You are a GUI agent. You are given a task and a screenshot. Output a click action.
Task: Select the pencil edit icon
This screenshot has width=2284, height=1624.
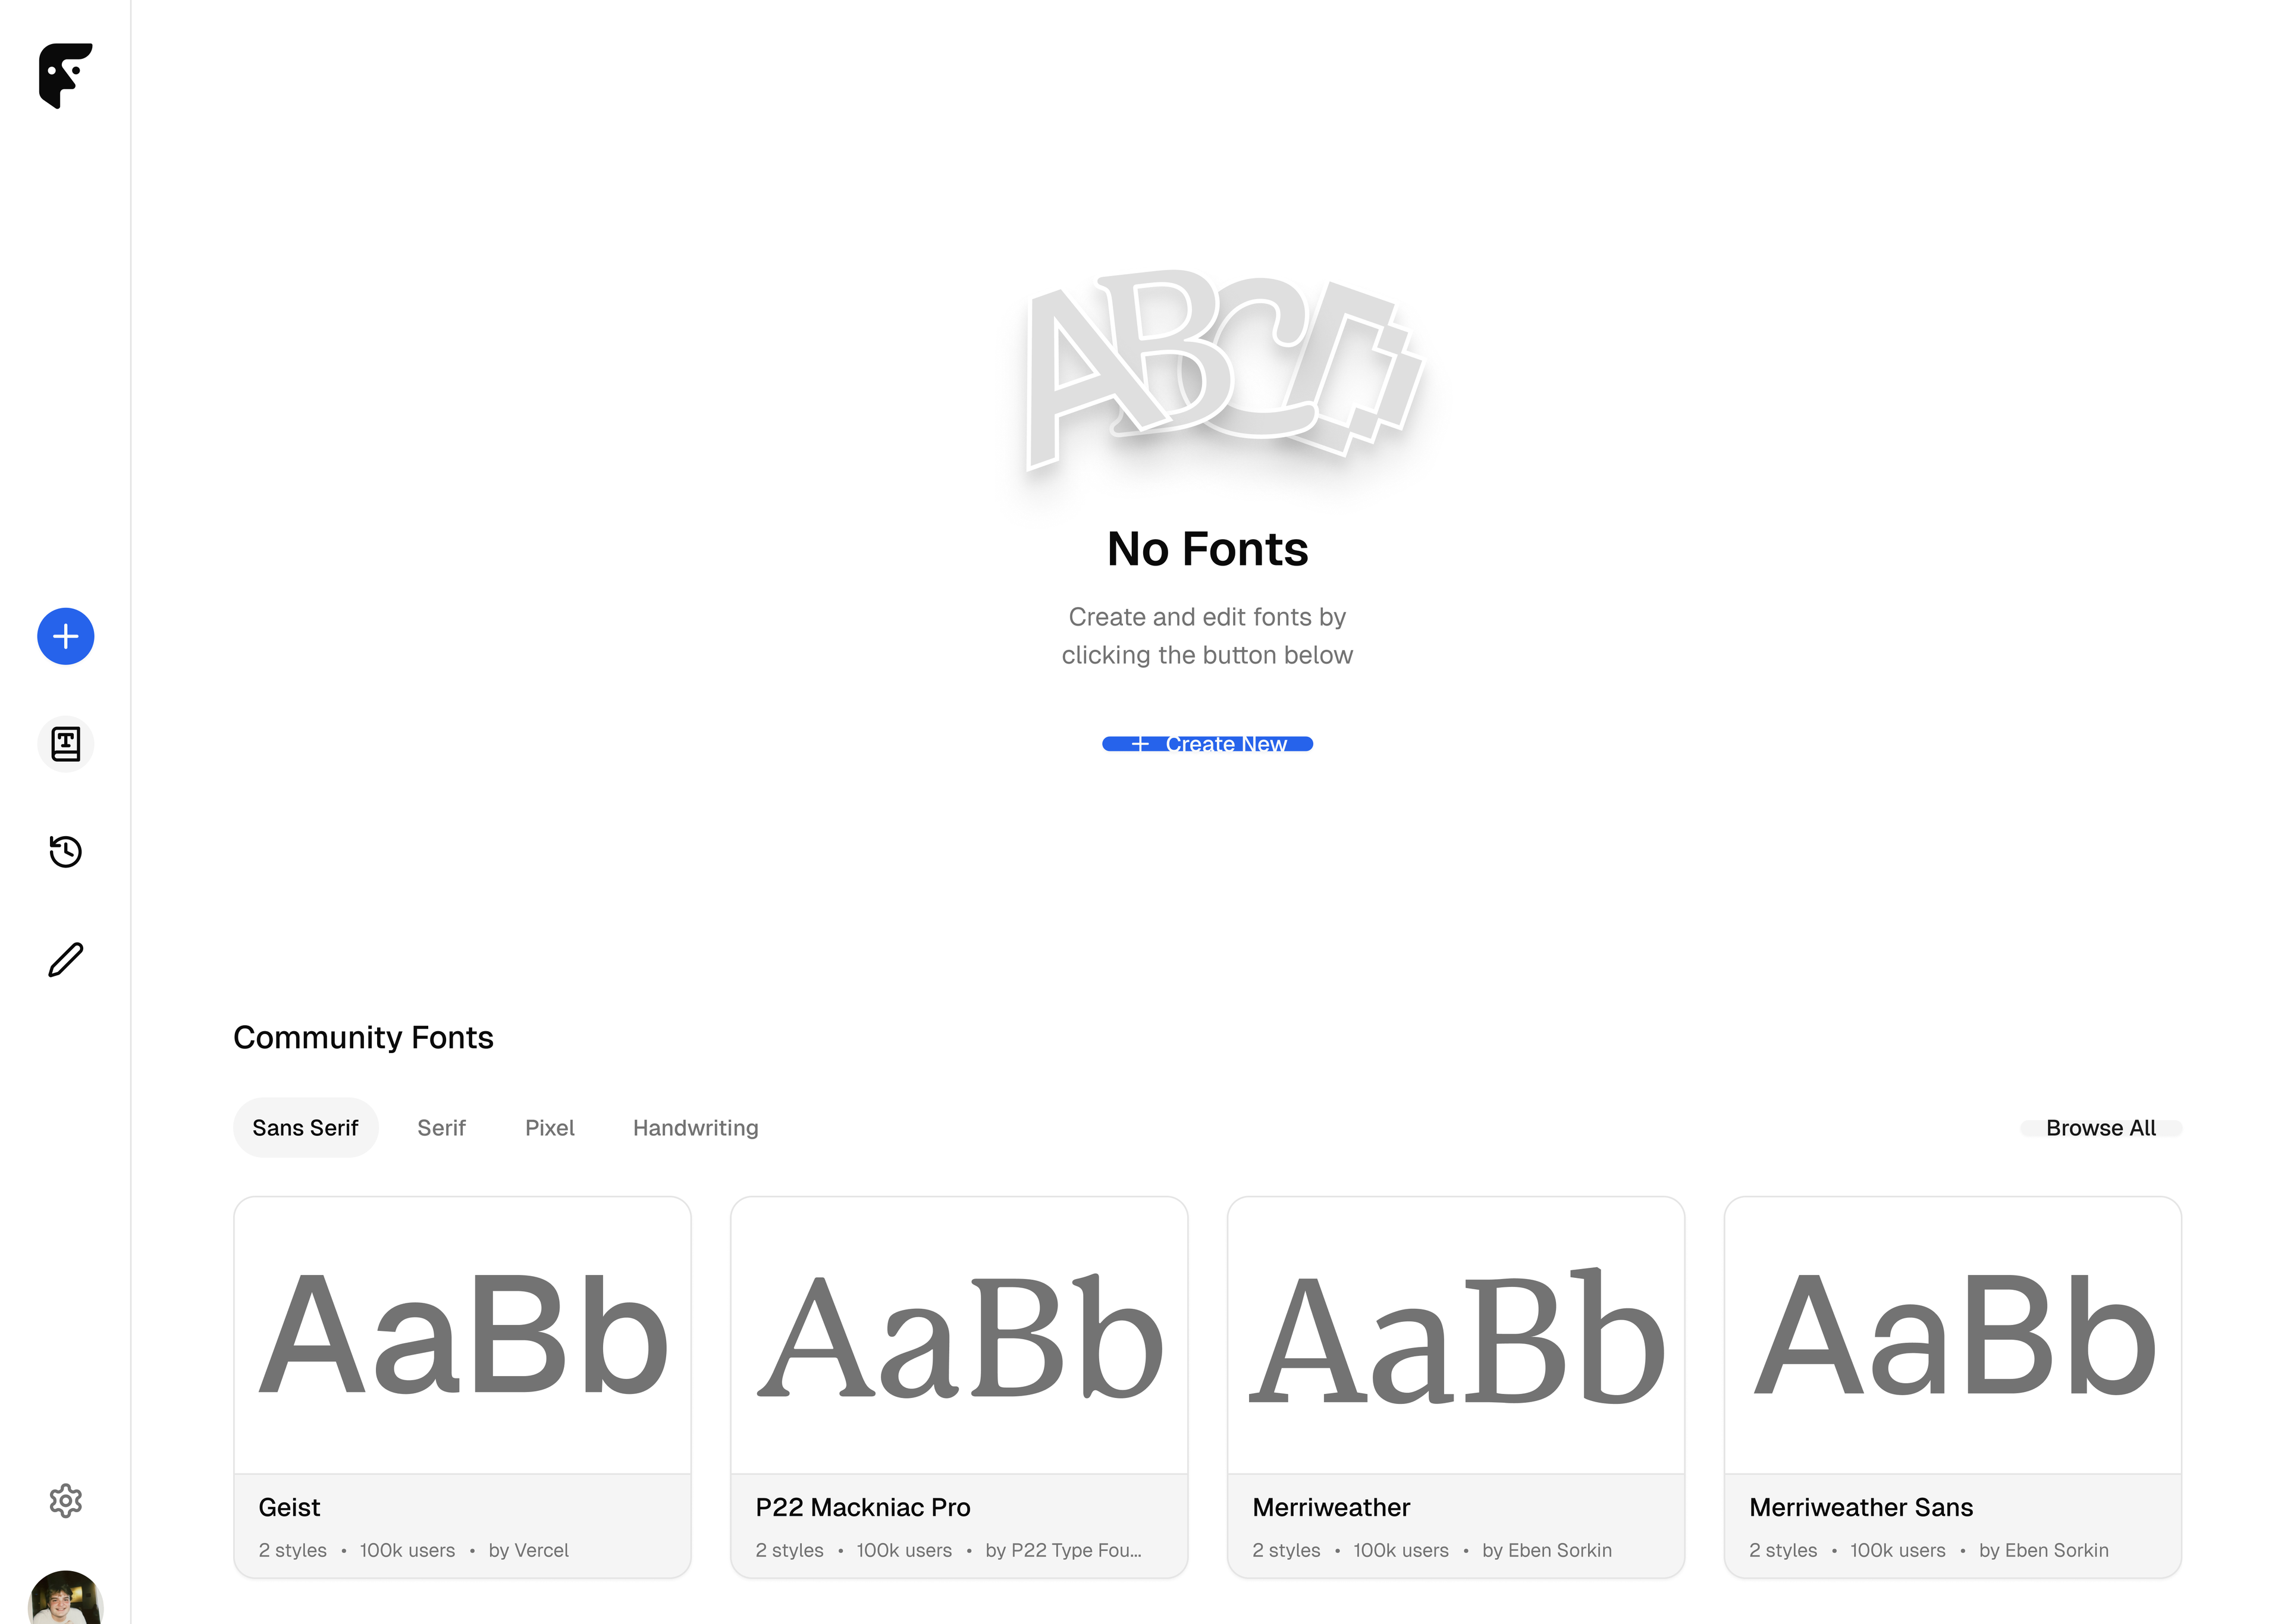tap(66, 960)
